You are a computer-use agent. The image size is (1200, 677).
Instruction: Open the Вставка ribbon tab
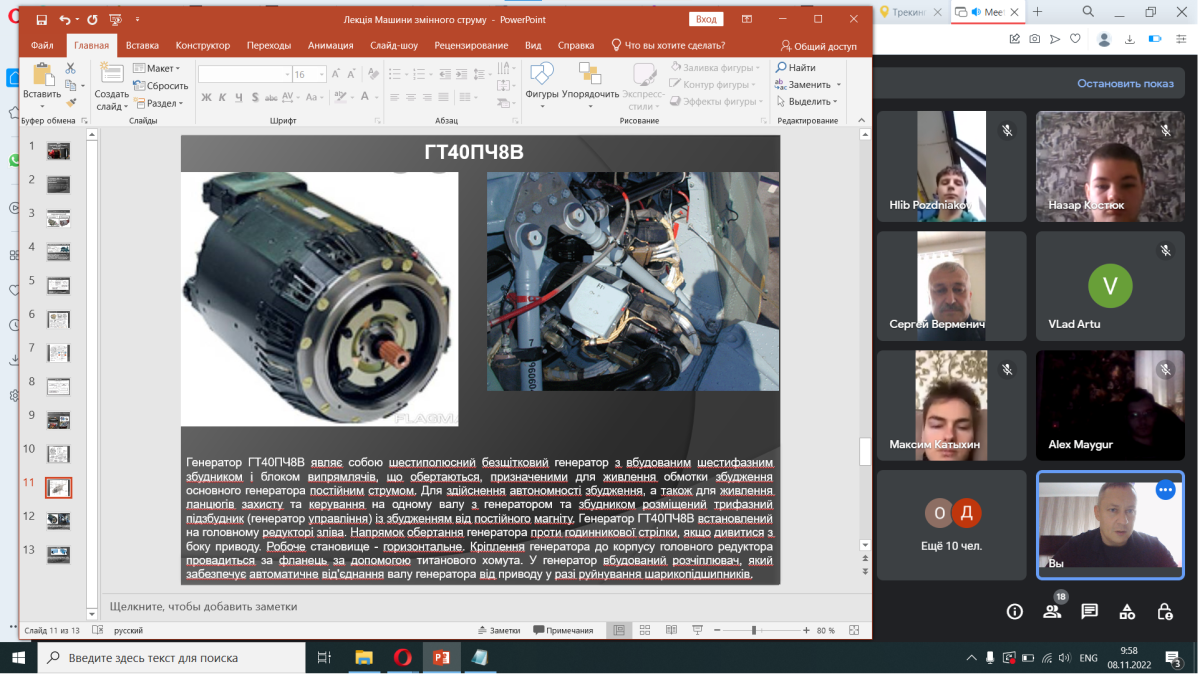click(142, 45)
